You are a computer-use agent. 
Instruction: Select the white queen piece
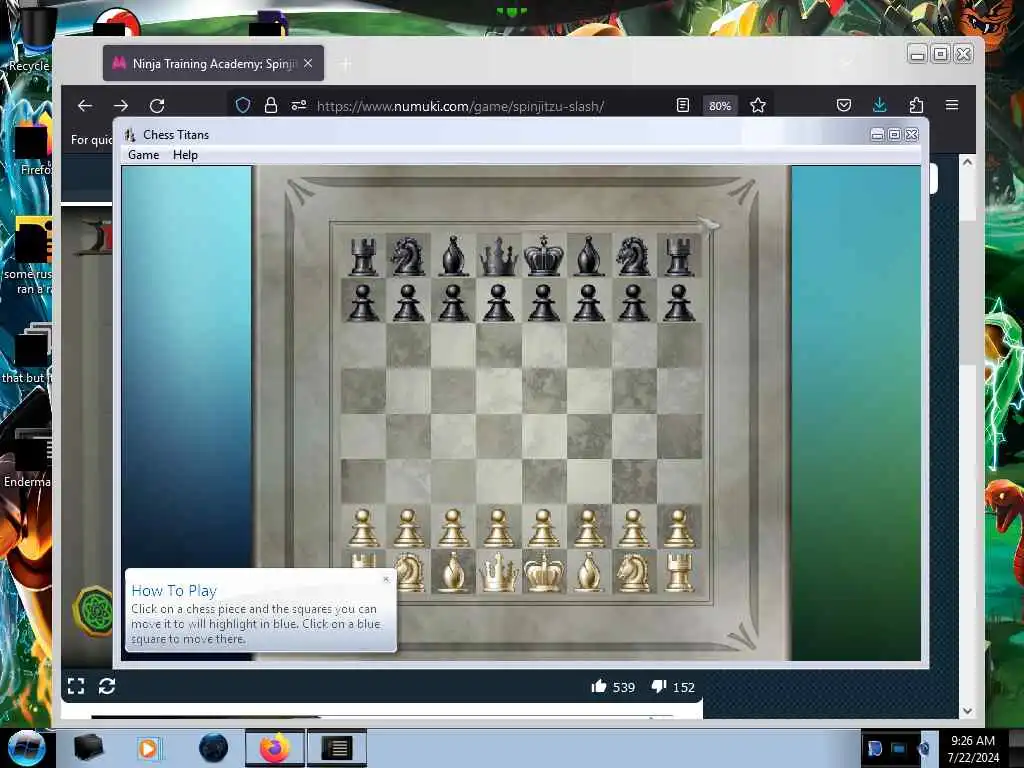[498, 573]
